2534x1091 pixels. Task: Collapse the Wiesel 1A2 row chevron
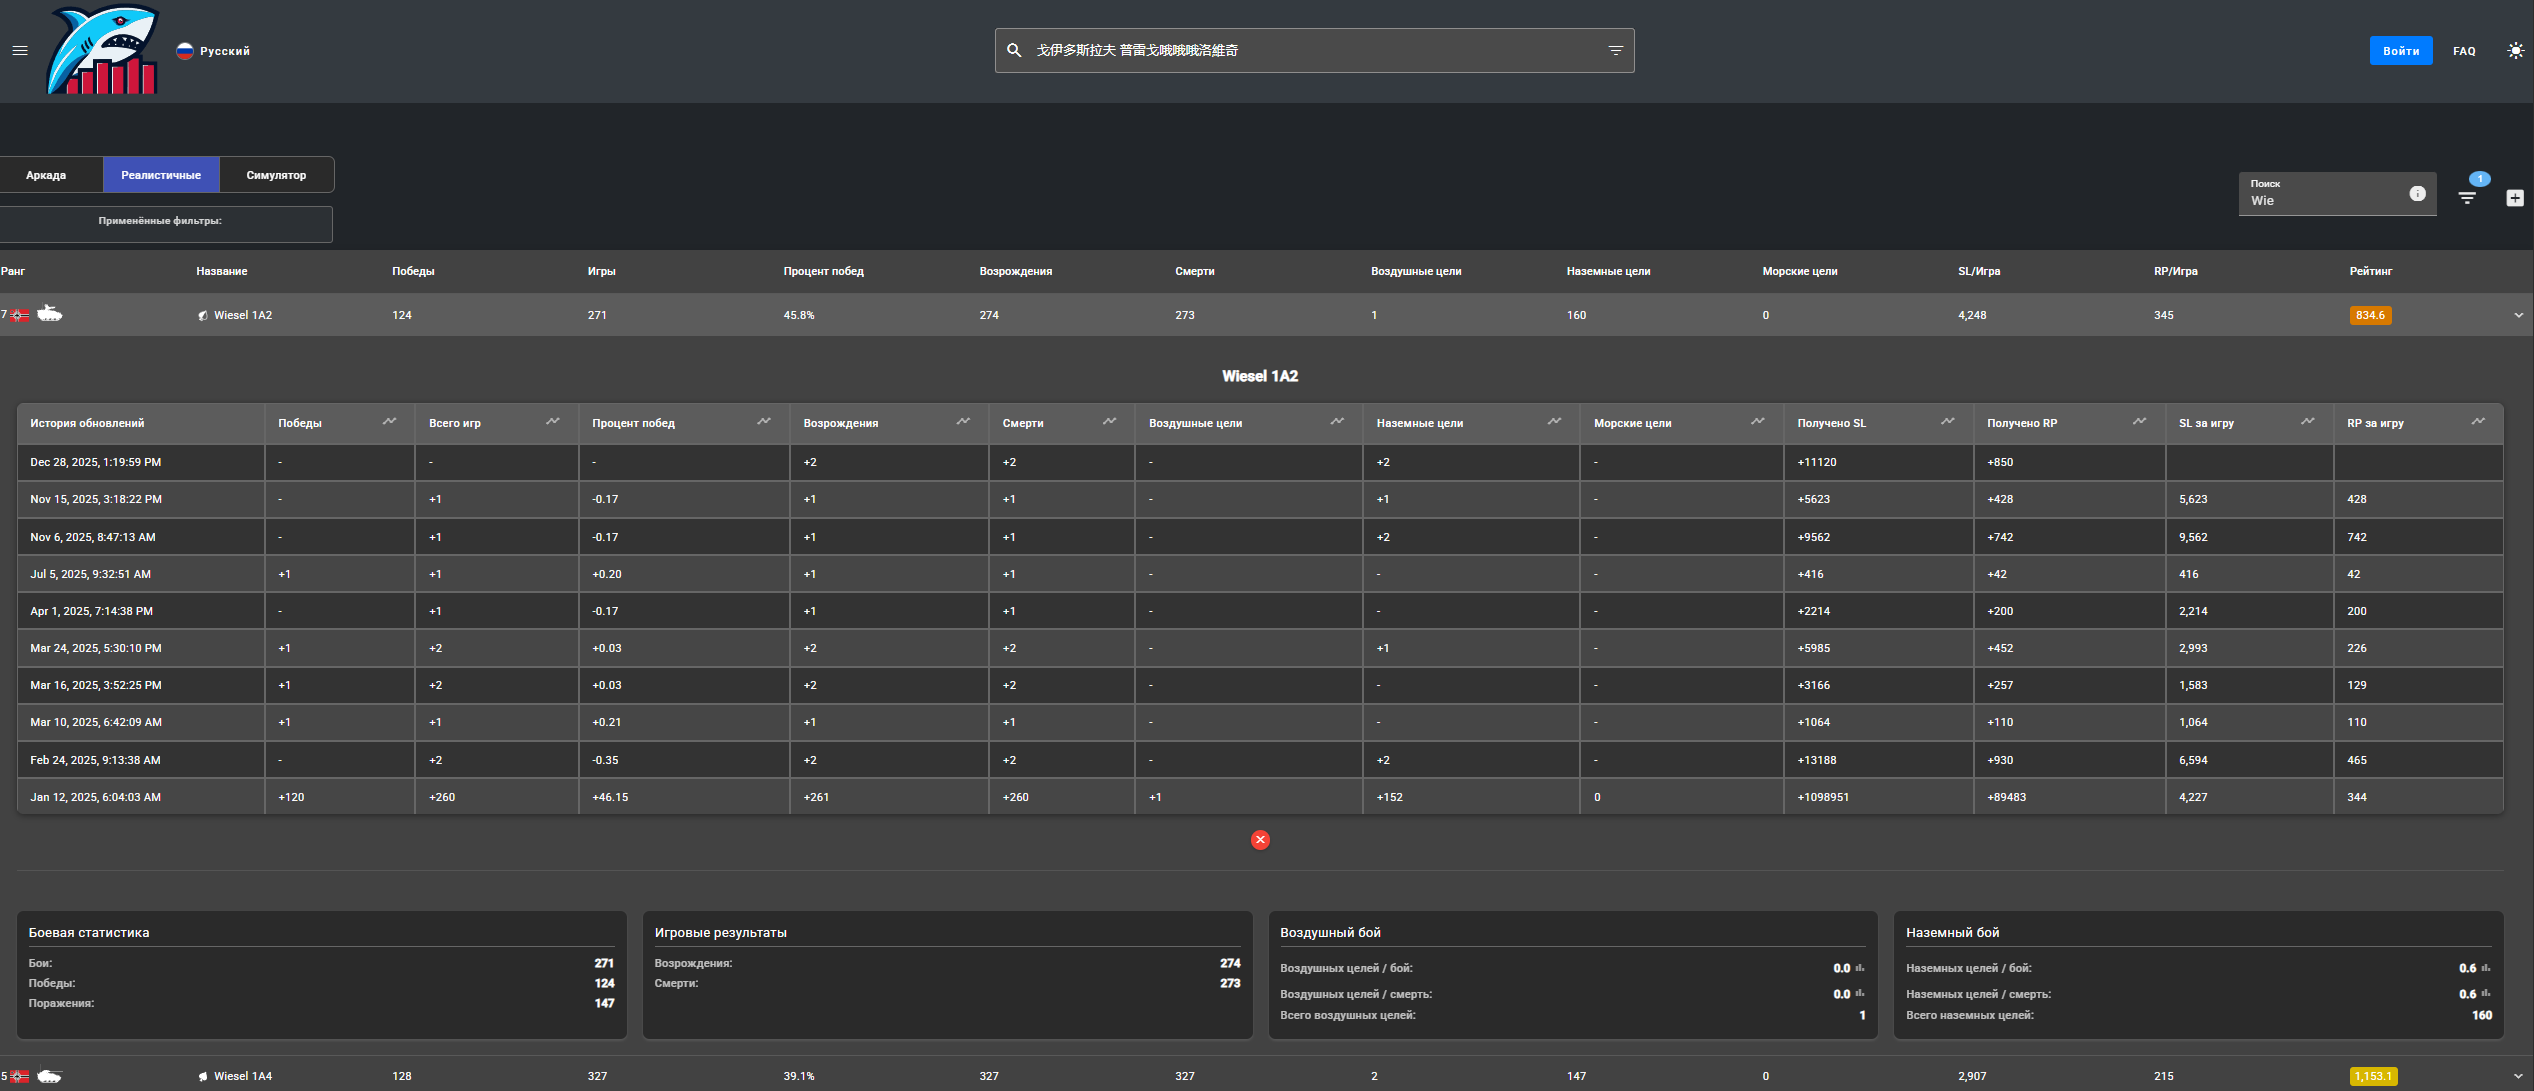tap(2518, 315)
